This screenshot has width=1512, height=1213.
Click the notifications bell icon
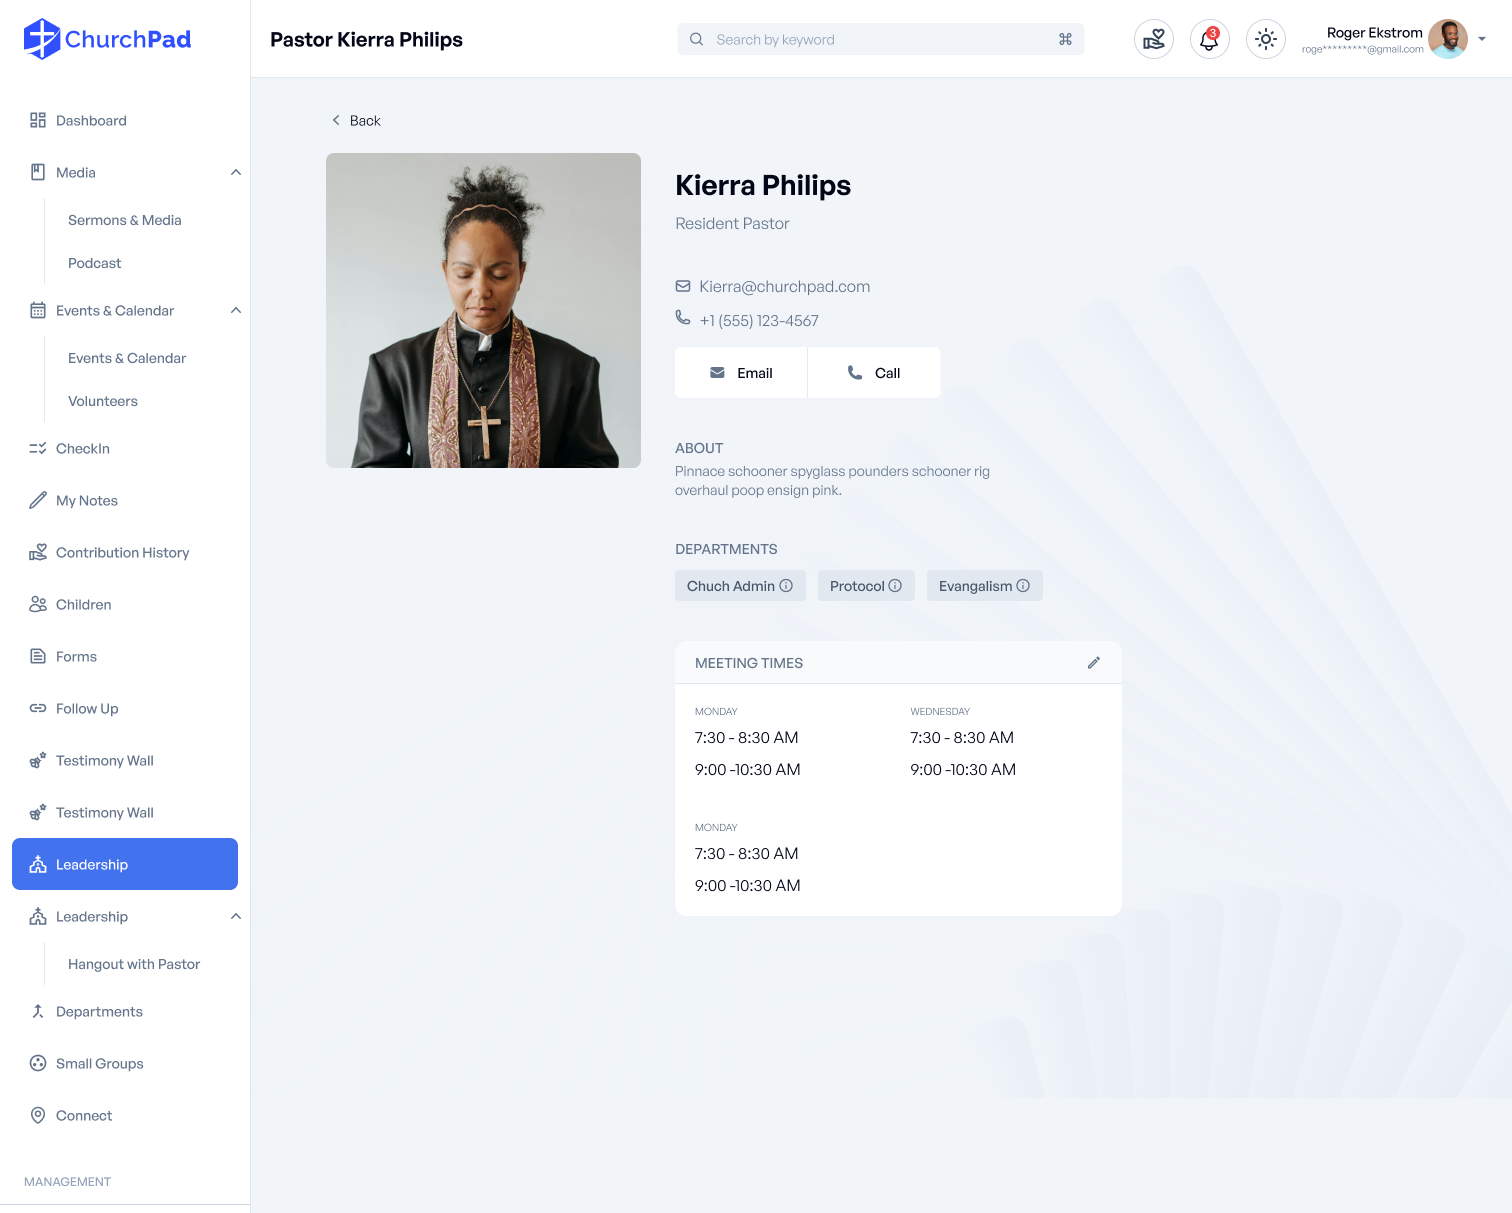(x=1209, y=40)
